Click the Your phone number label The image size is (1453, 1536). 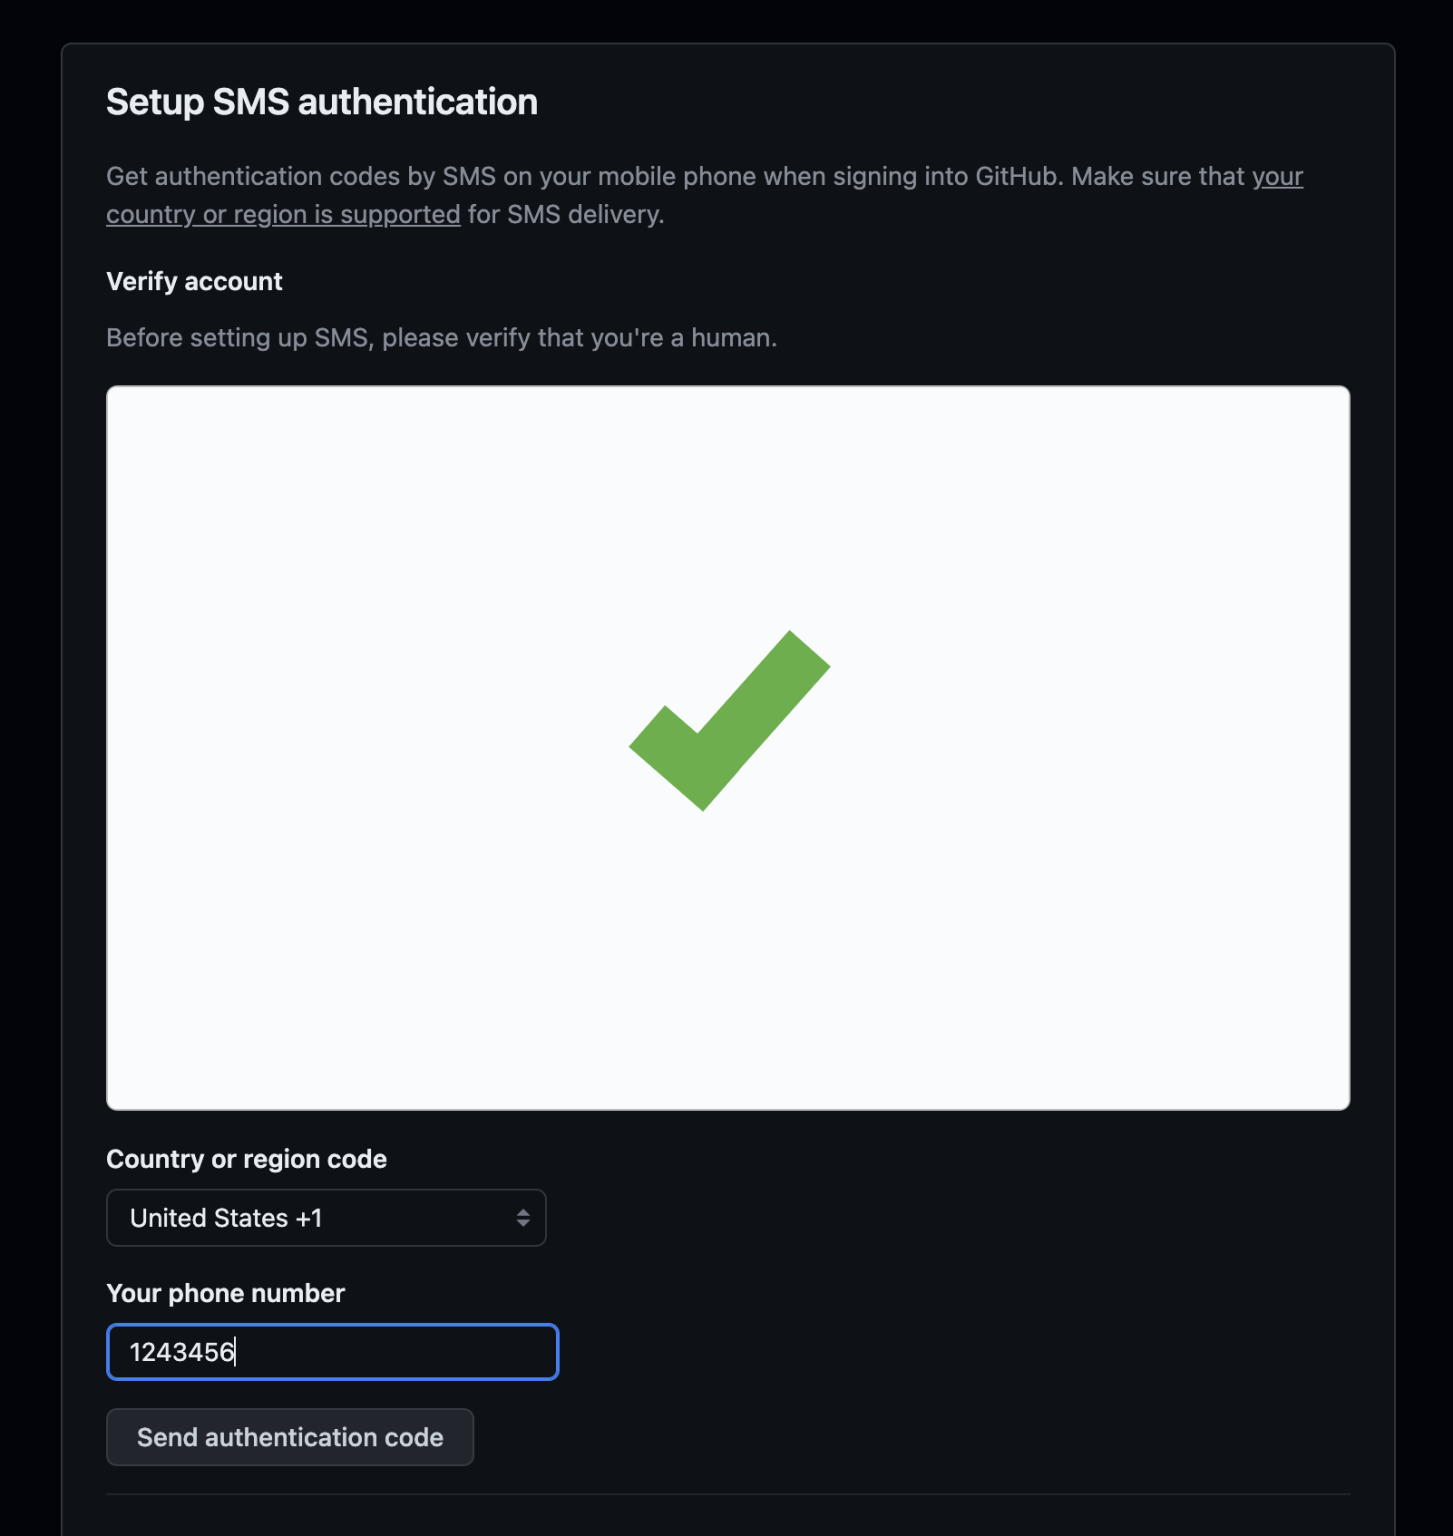click(225, 1292)
